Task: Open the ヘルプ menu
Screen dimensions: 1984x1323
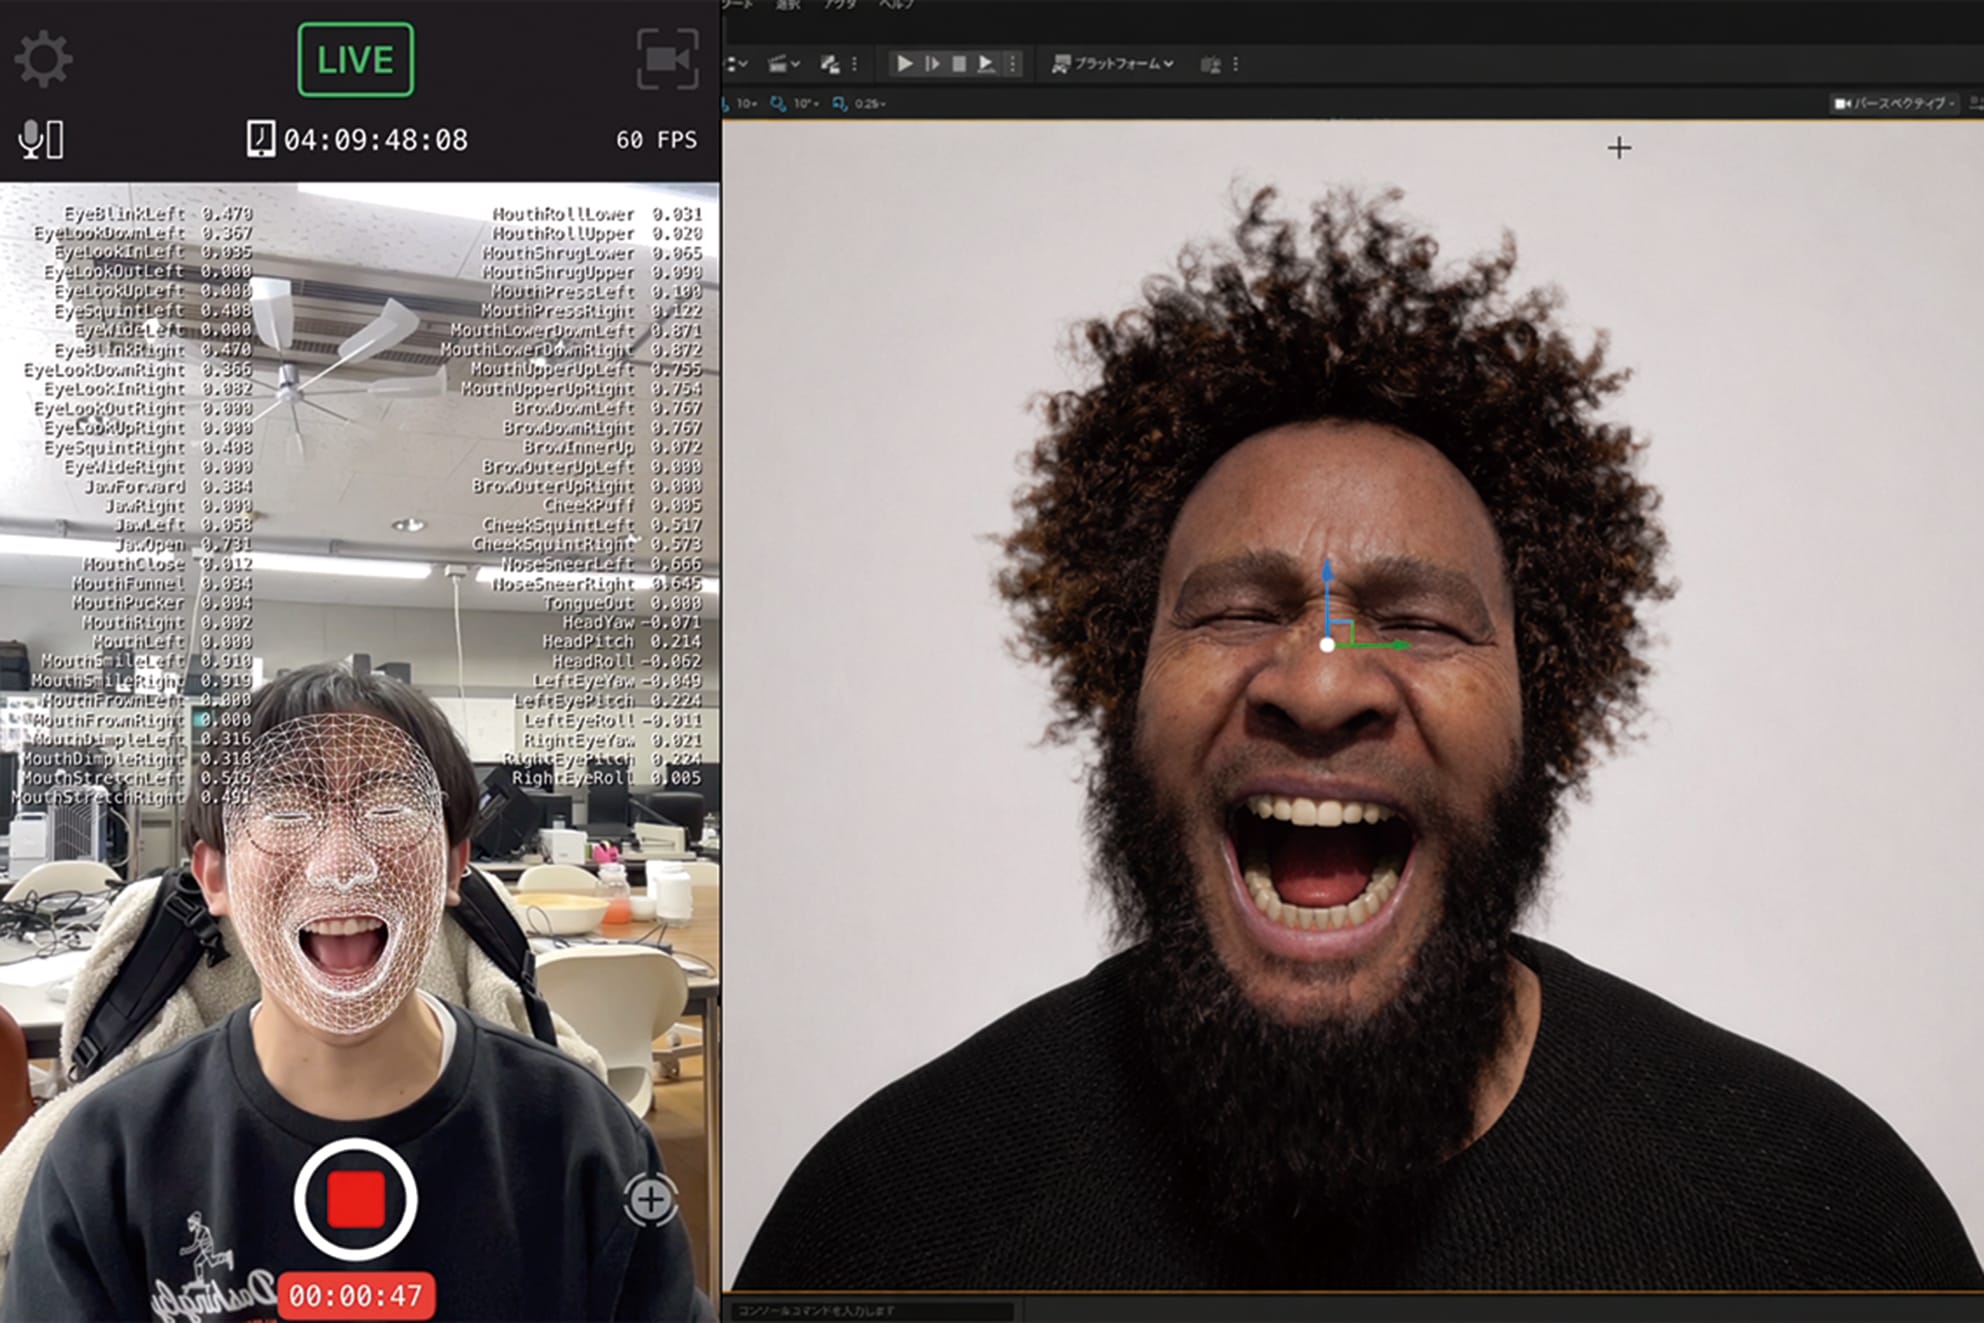Action: tap(895, 6)
